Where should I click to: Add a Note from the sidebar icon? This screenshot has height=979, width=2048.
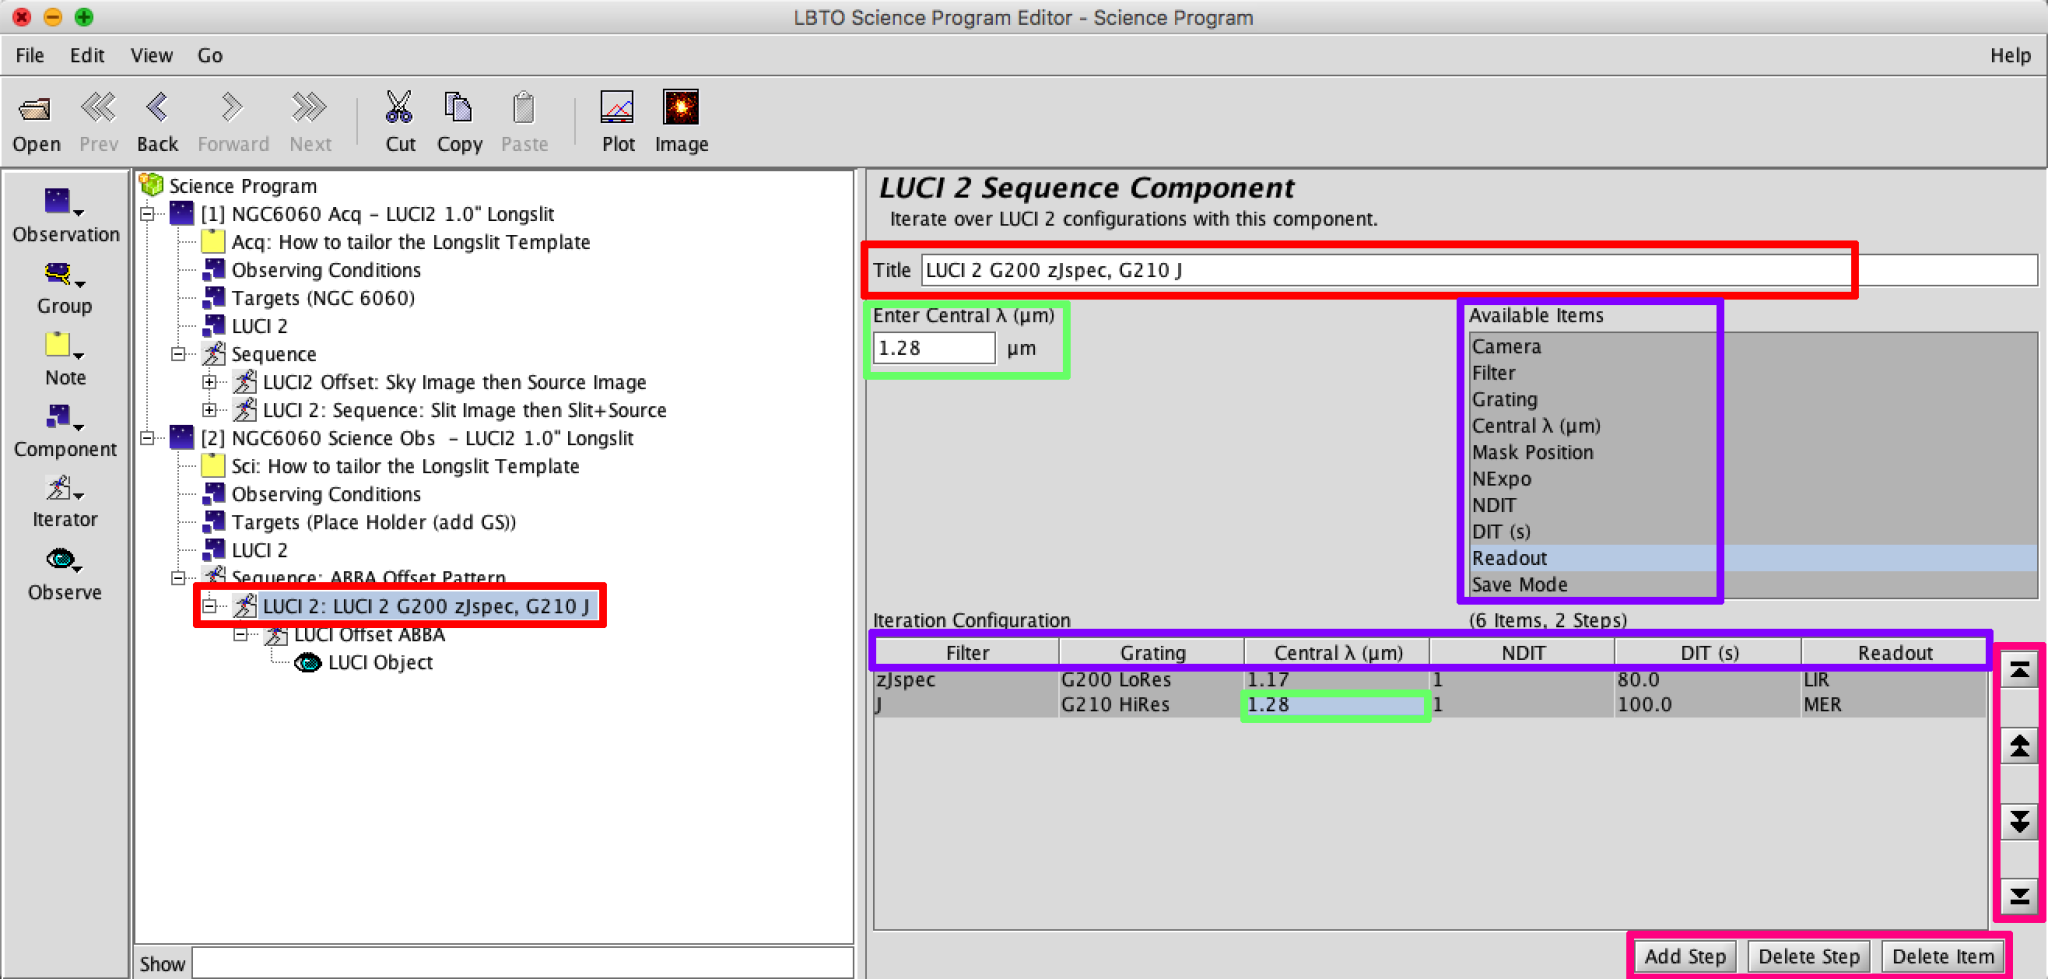point(63,346)
